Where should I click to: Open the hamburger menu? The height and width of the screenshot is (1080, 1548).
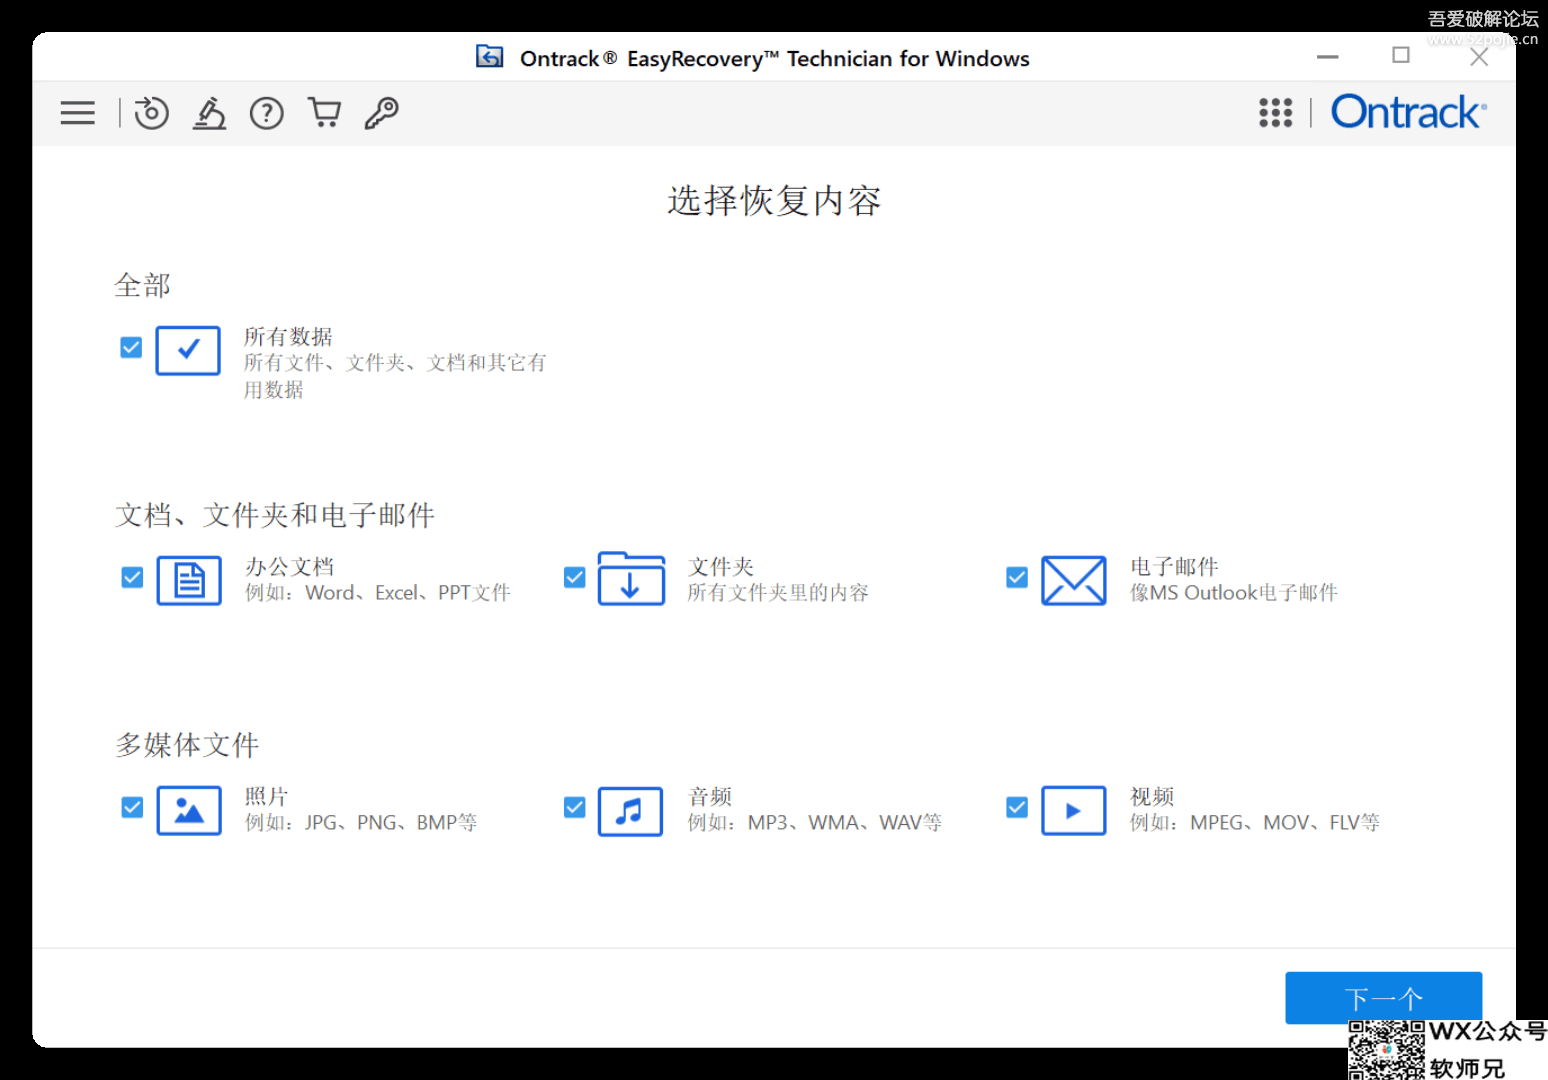(77, 113)
